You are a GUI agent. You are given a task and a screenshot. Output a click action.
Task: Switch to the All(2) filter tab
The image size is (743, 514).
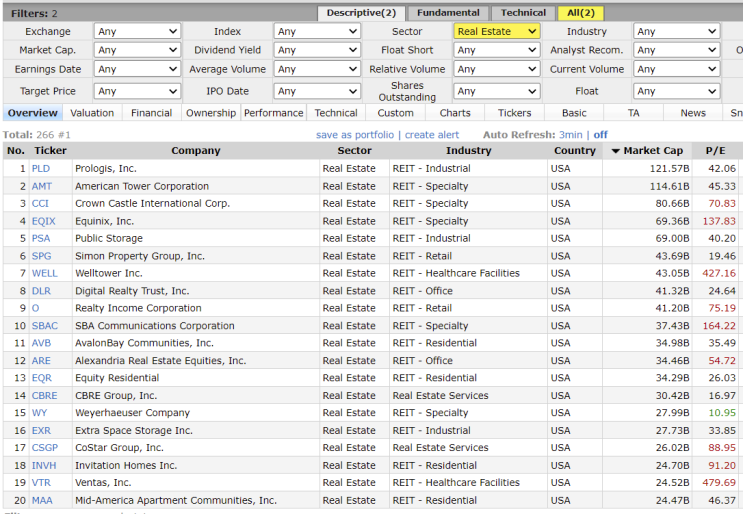[x=580, y=13]
